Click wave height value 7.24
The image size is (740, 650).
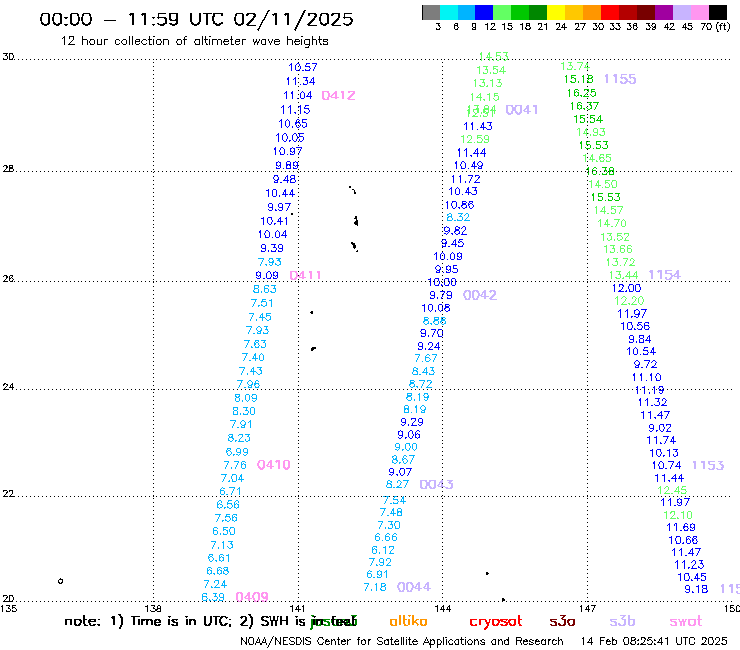click(x=215, y=584)
